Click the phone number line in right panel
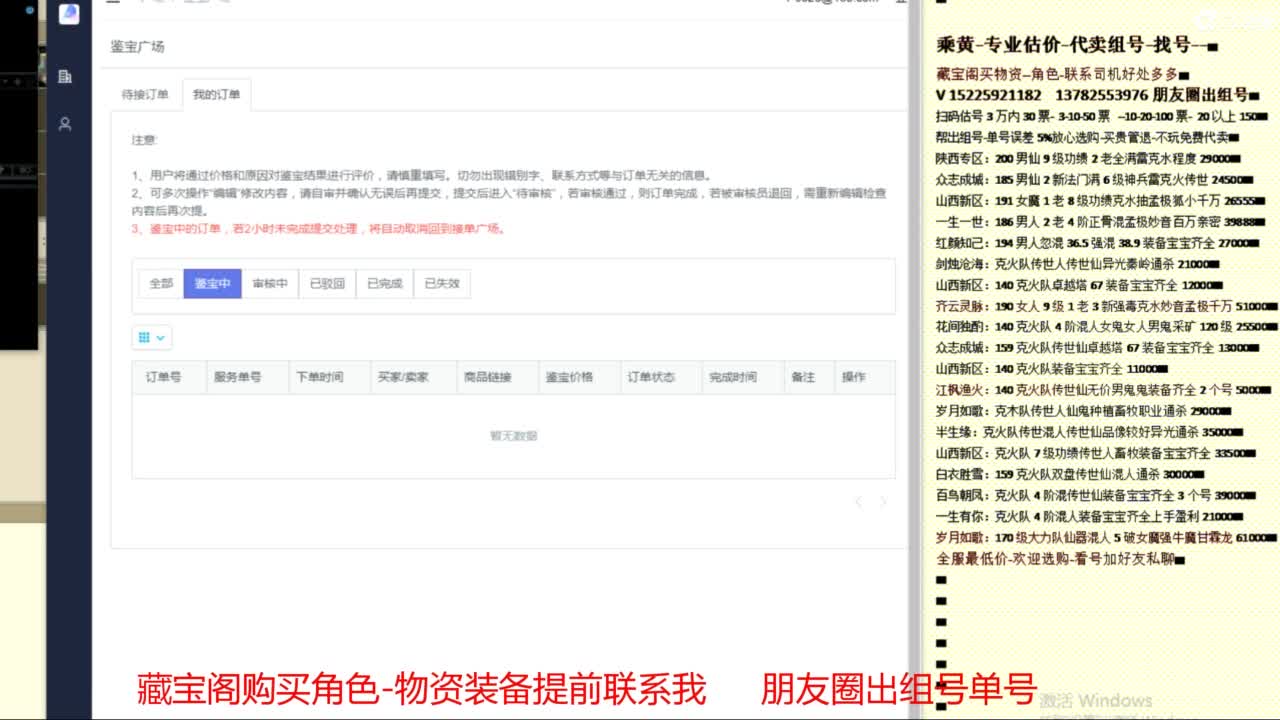The height and width of the screenshot is (720, 1280). [x=1096, y=95]
